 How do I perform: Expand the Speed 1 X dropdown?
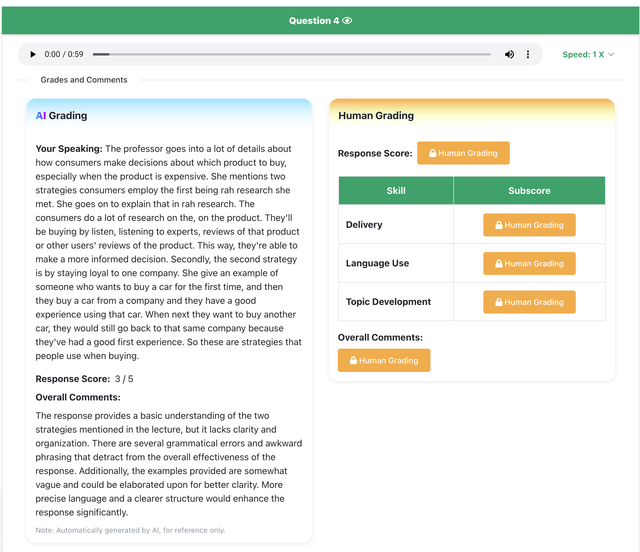point(587,54)
